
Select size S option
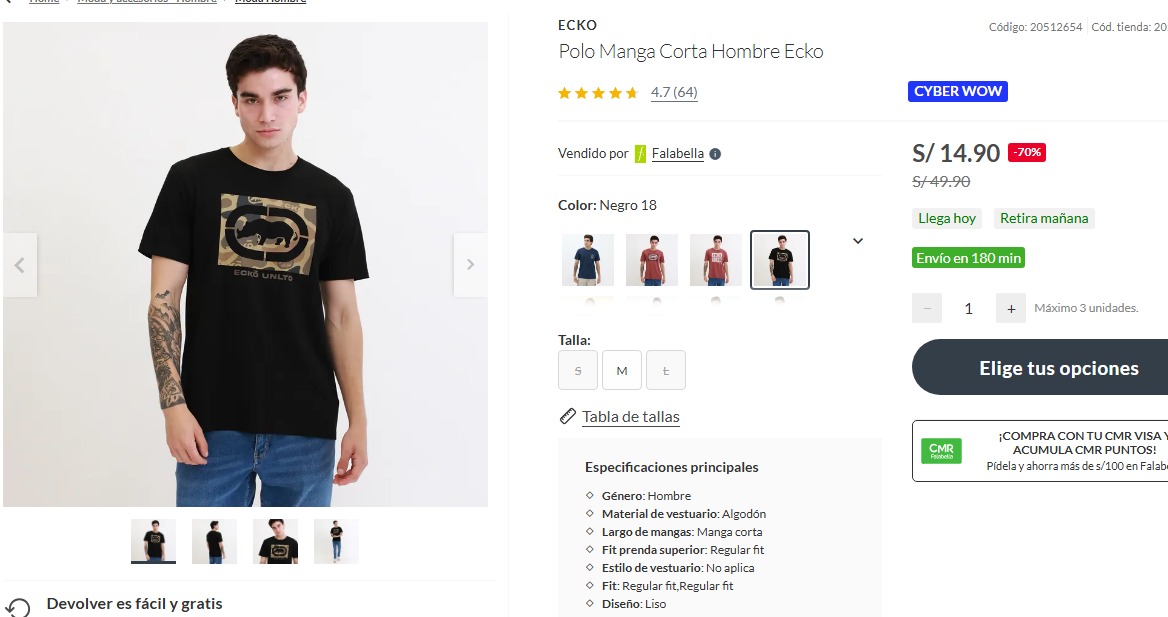pyautogui.click(x=578, y=371)
